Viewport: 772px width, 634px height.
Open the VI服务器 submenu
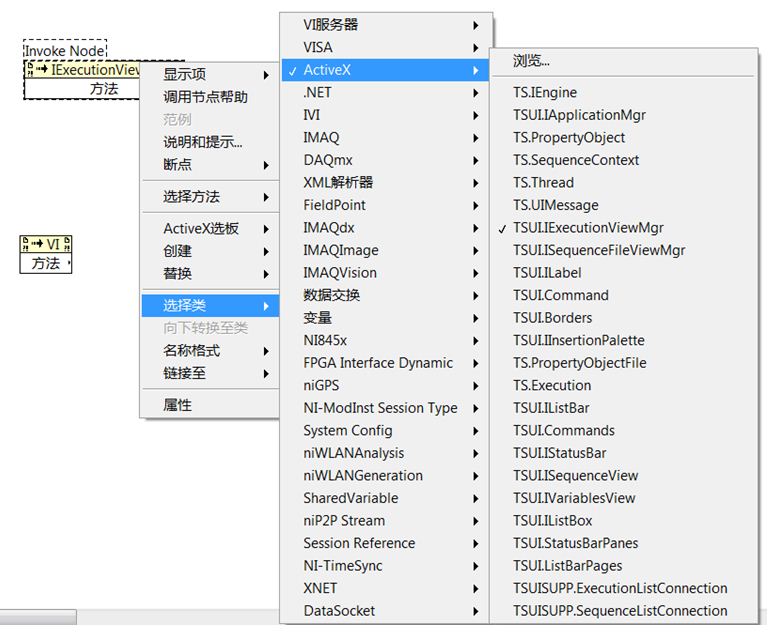[x=330, y=25]
